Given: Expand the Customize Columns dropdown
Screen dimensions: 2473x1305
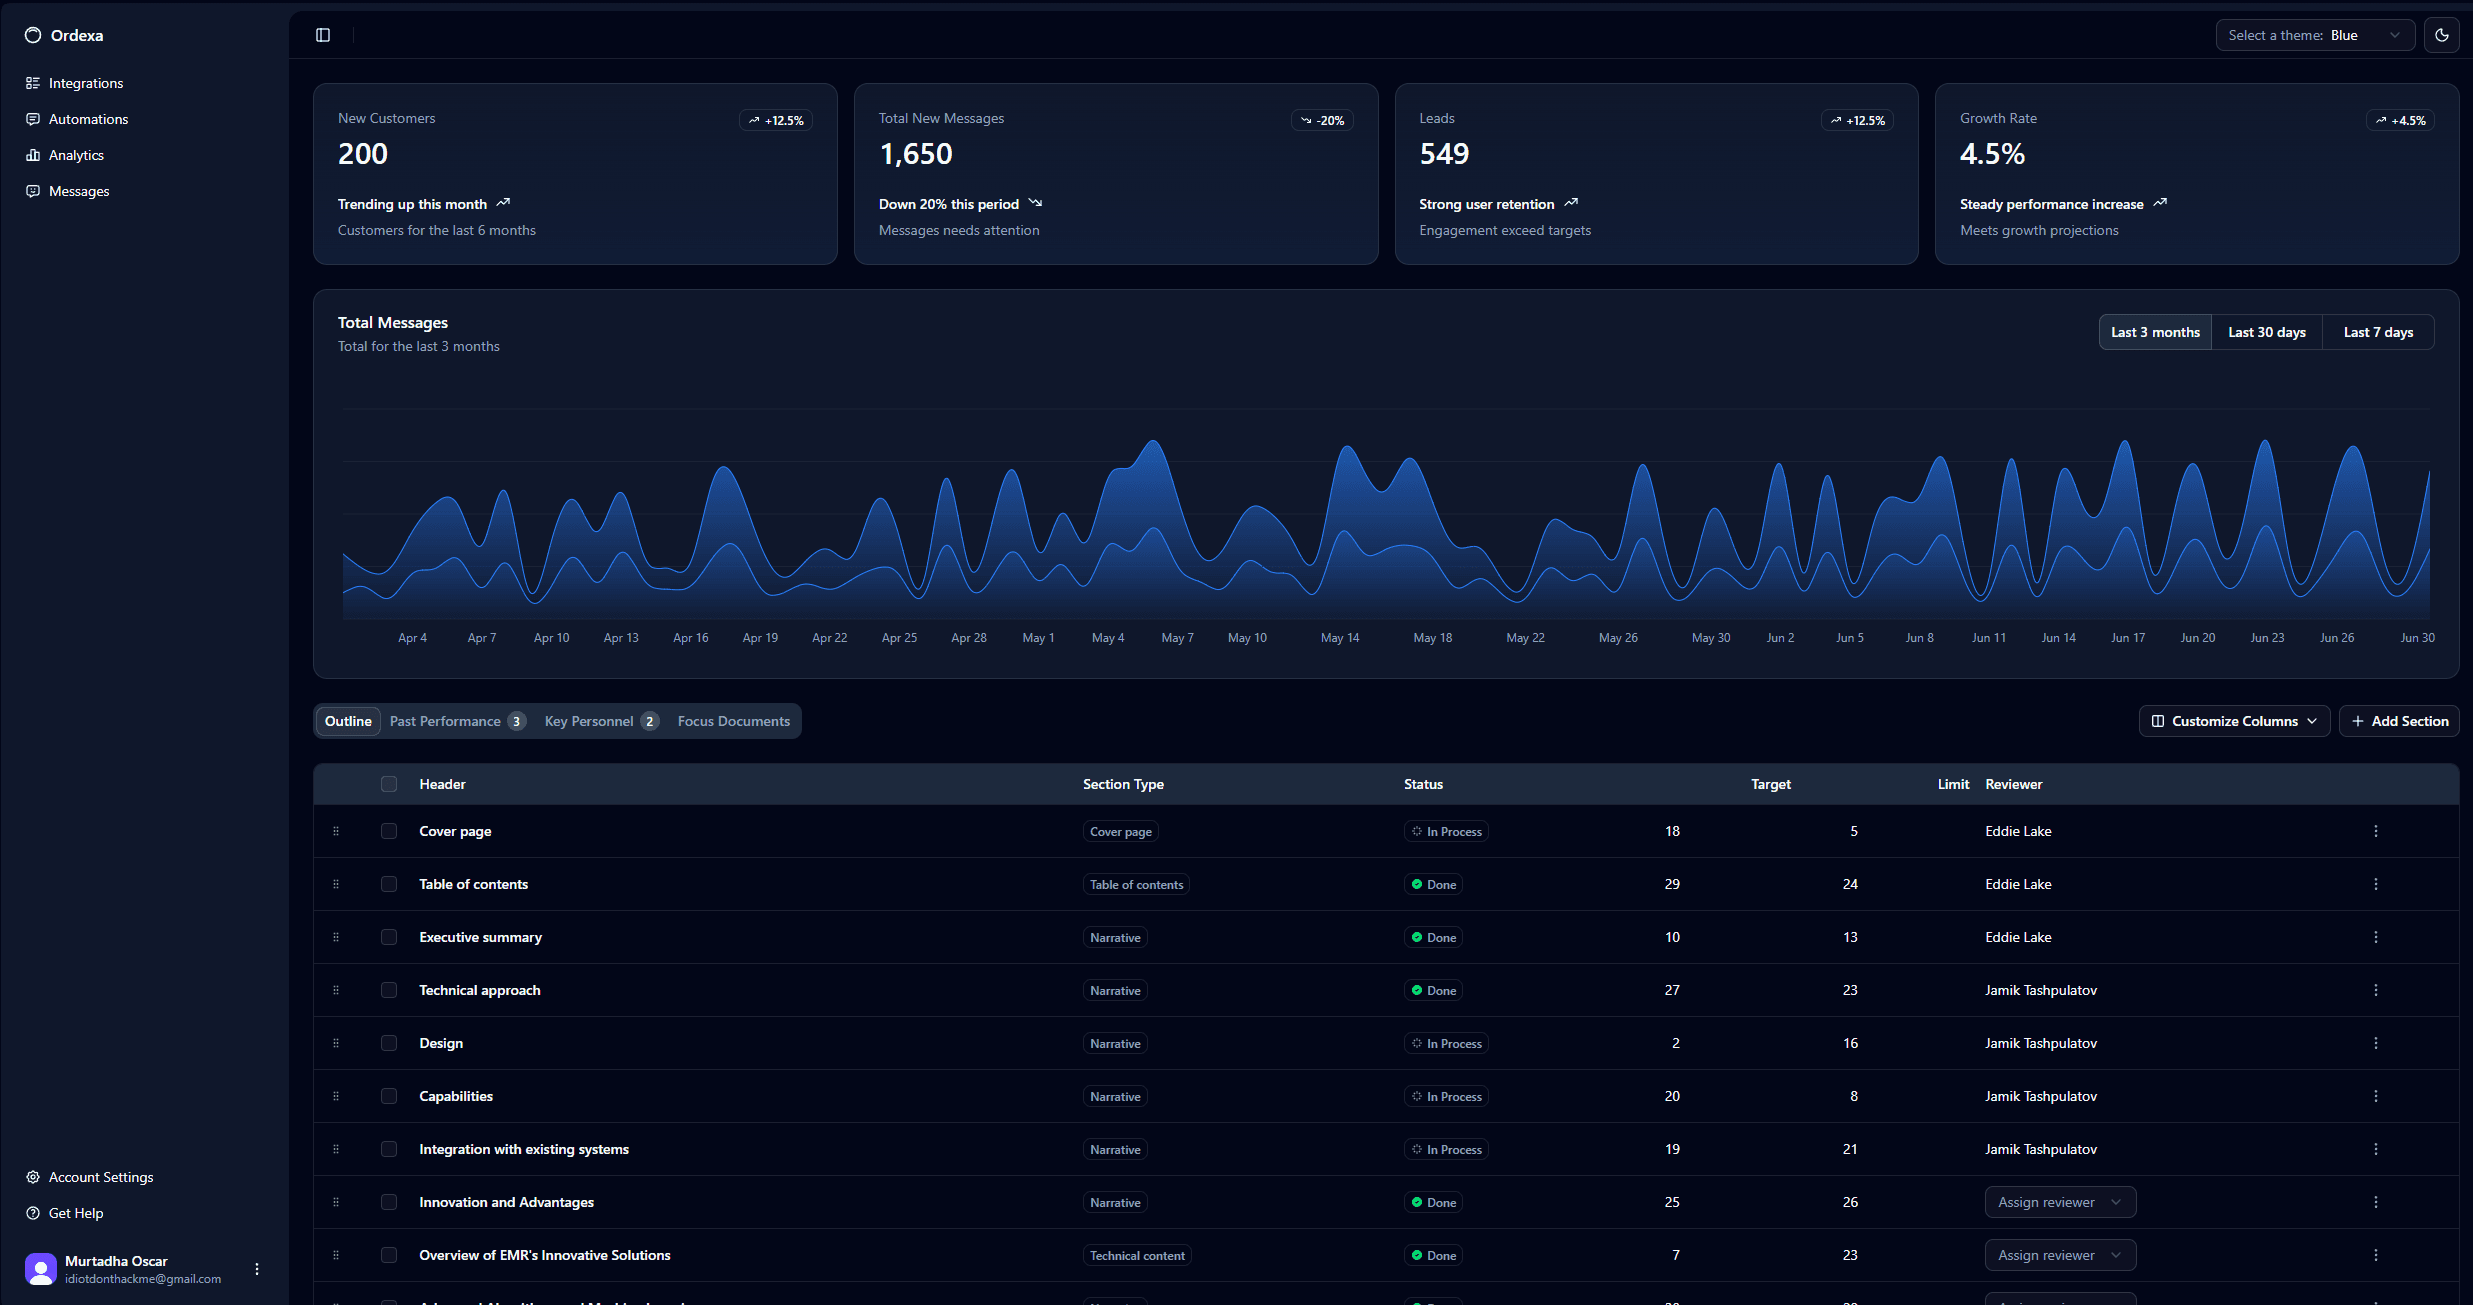Looking at the screenshot, I should click(2234, 721).
